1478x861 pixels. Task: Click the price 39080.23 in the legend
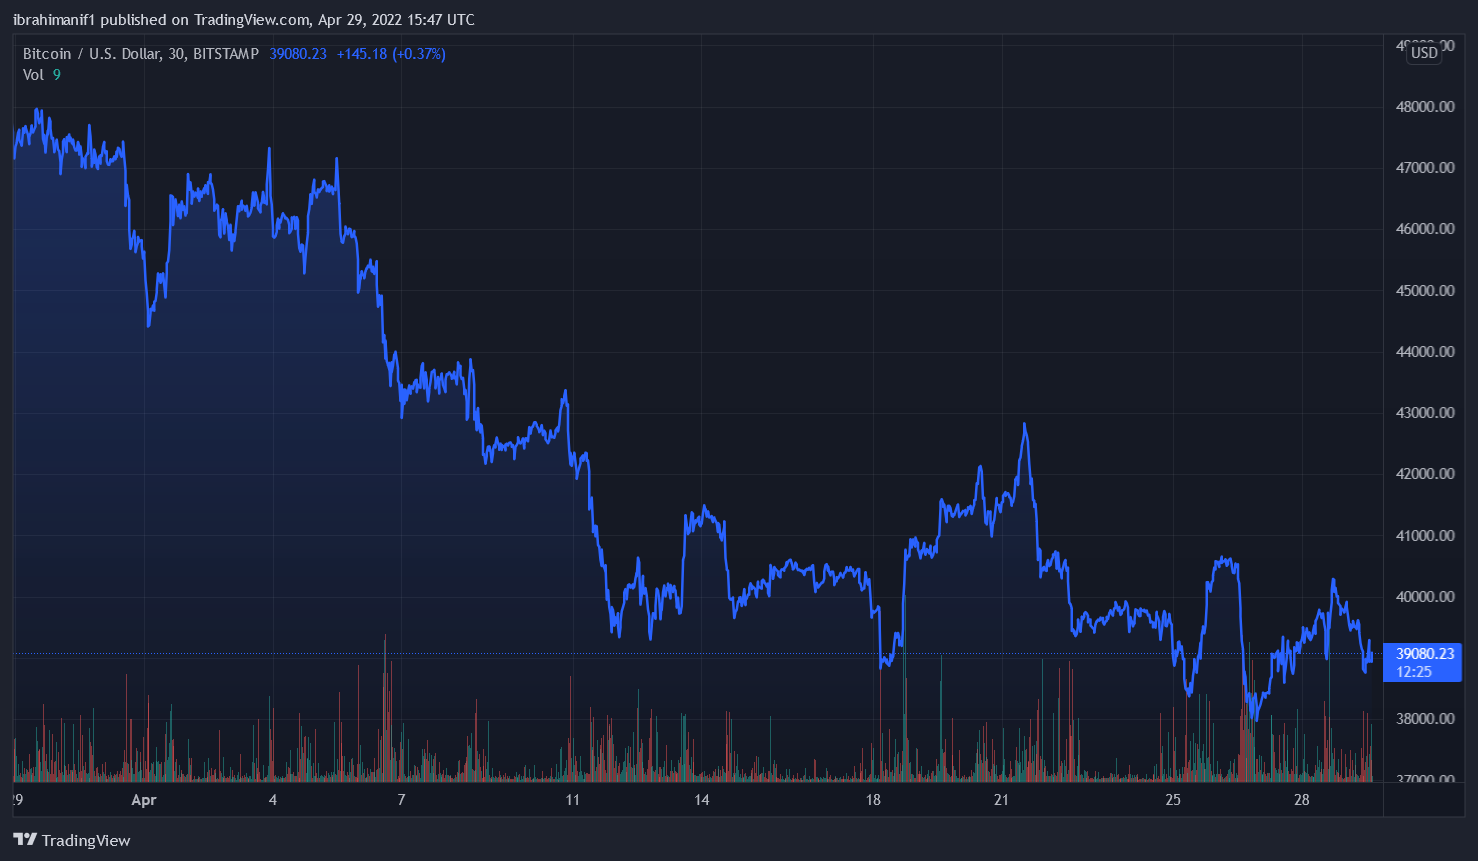(296, 54)
